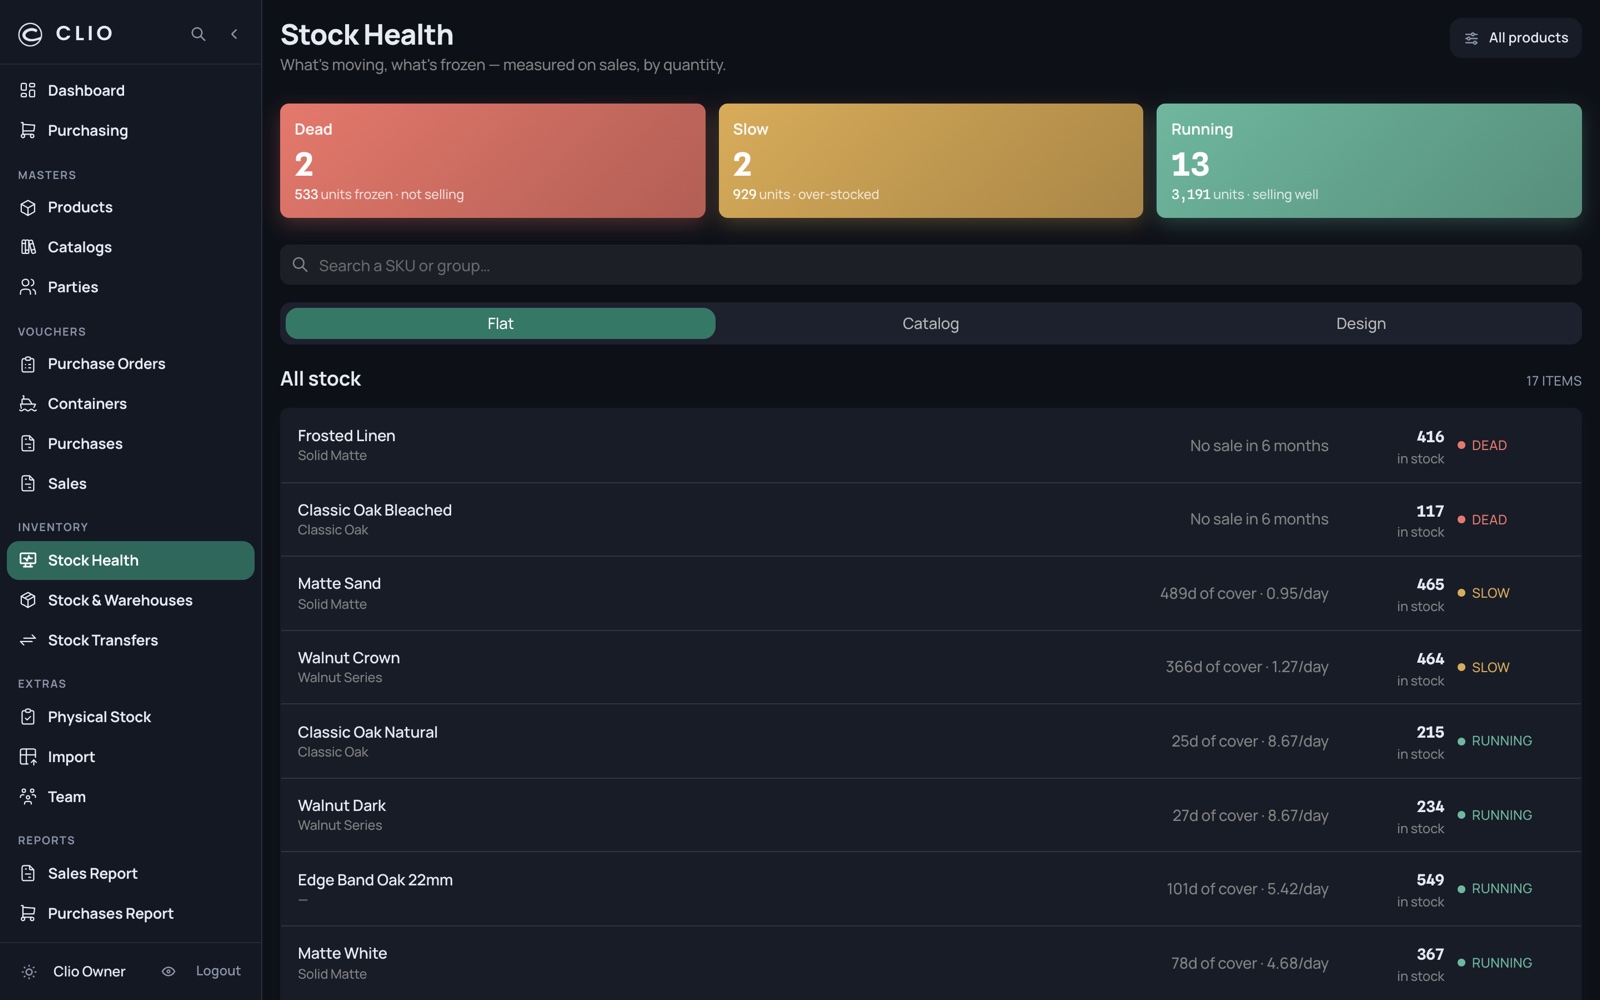Switch to the Catalog tab
This screenshot has width=1600, height=1000.
click(930, 324)
